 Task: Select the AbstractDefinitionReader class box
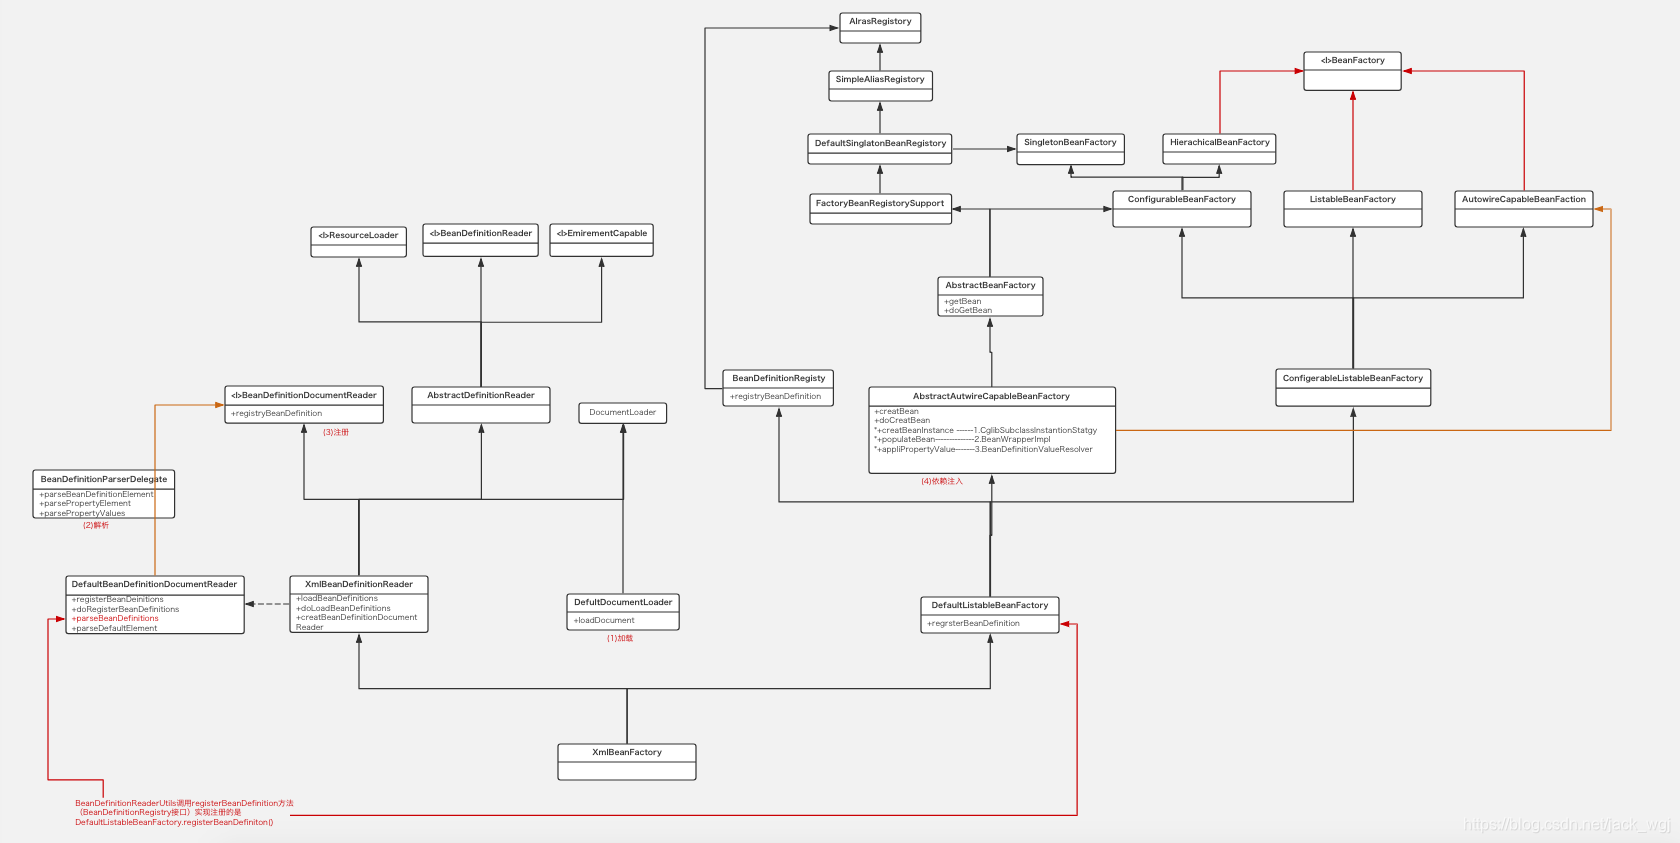[481, 405]
